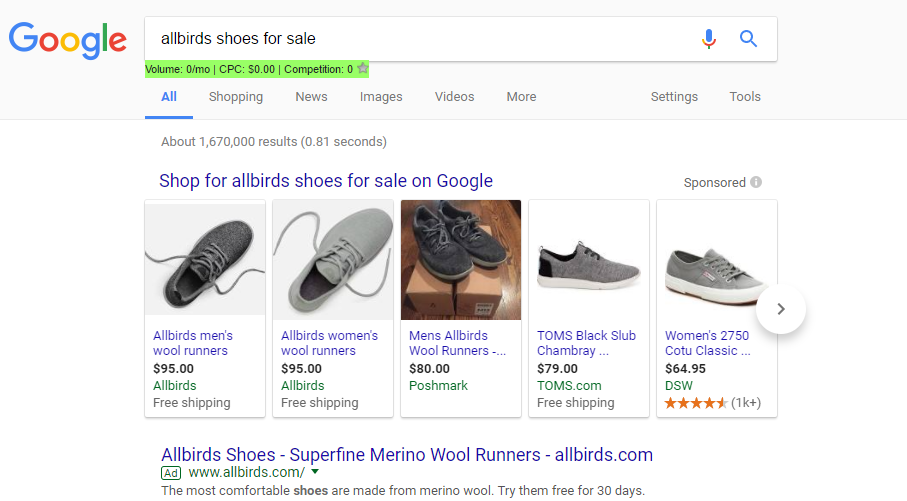907x501 pixels.
Task: Star the keyword in the volume bar
Action: click(363, 68)
